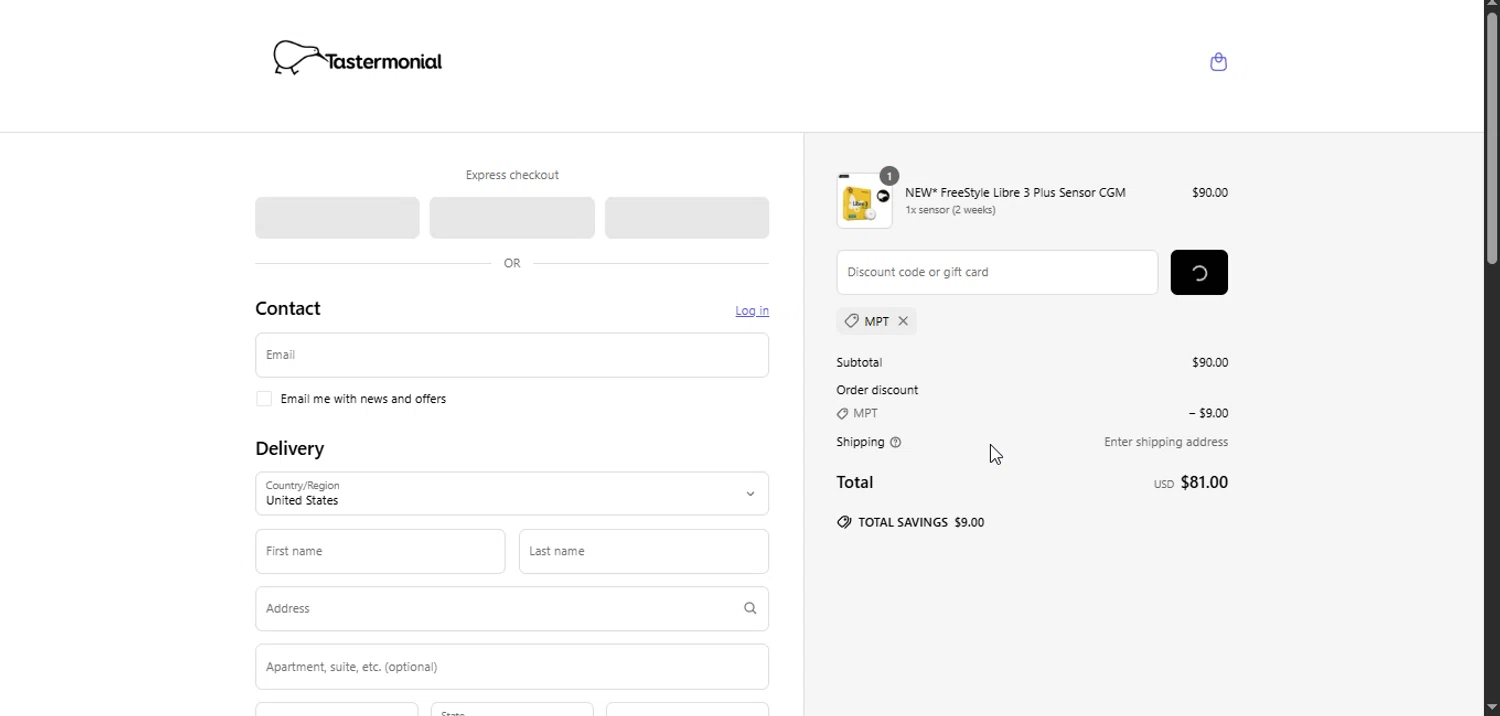Click the scrollbar down arrow
Image resolution: width=1500 pixels, height=716 pixels.
[1492, 708]
